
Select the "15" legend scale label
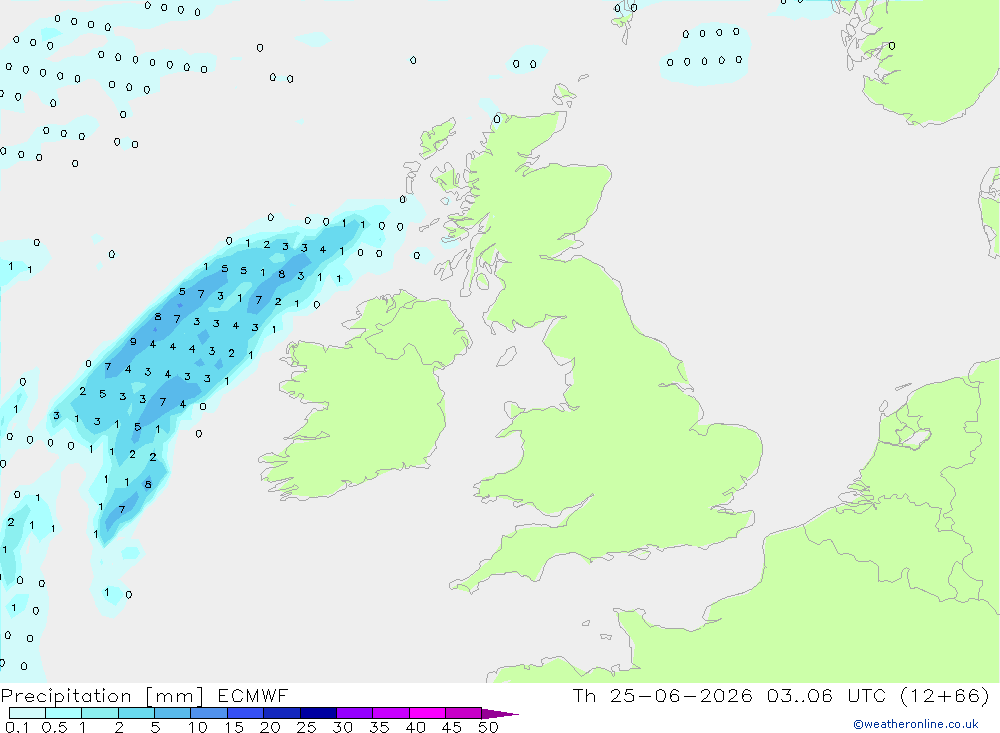coord(233,727)
